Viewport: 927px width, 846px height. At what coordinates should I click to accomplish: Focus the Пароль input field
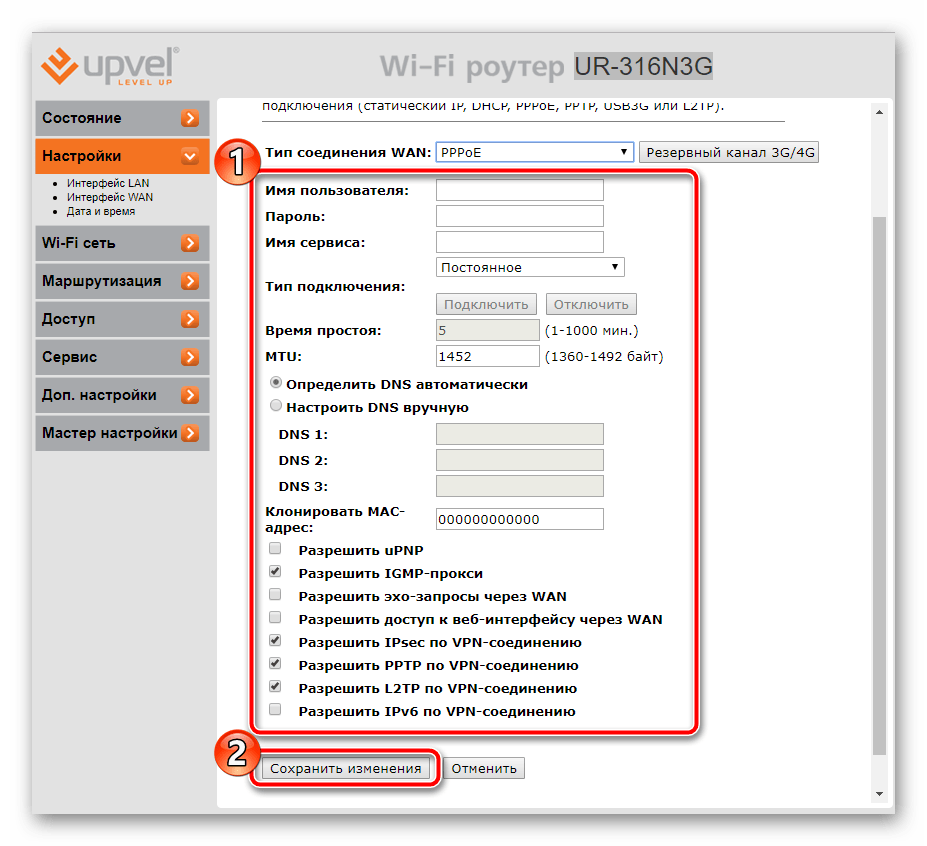520,216
